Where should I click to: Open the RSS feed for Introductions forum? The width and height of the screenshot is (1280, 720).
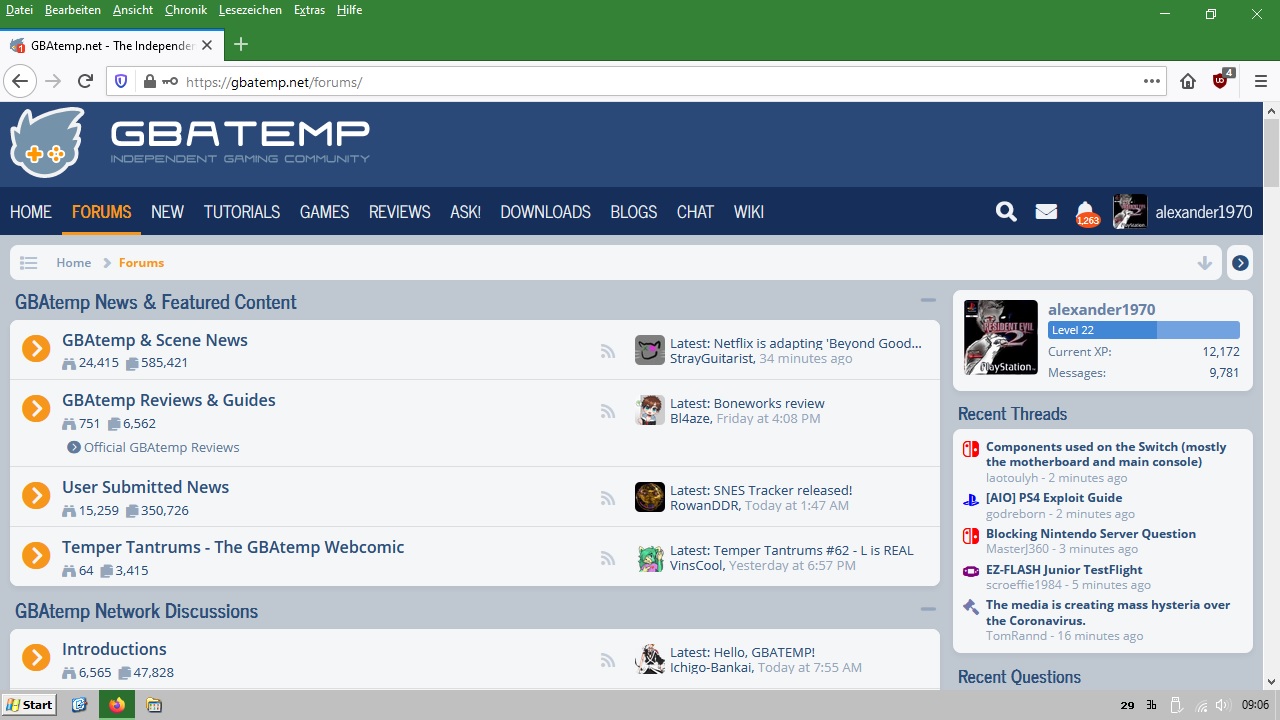click(607, 660)
